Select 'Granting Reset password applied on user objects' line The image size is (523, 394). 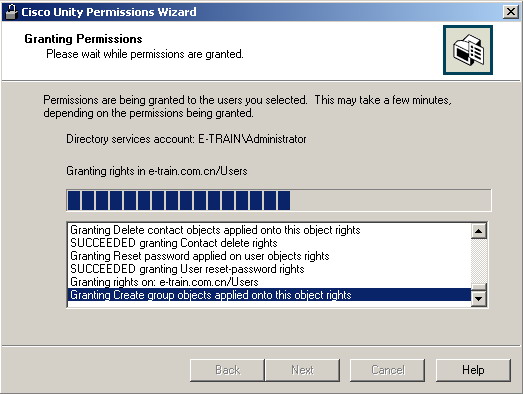[x=269, y=256]
